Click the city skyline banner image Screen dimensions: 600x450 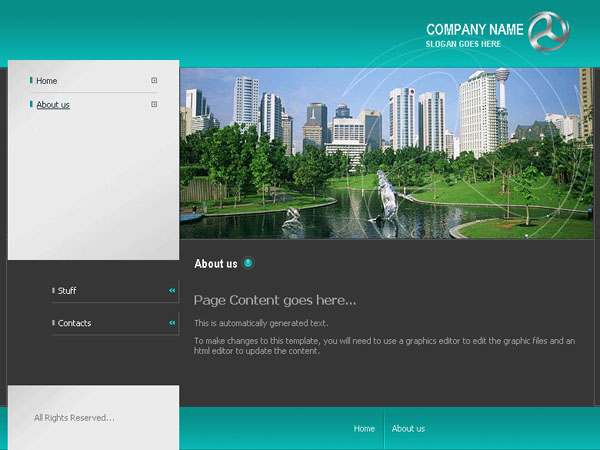pos(386,153)
